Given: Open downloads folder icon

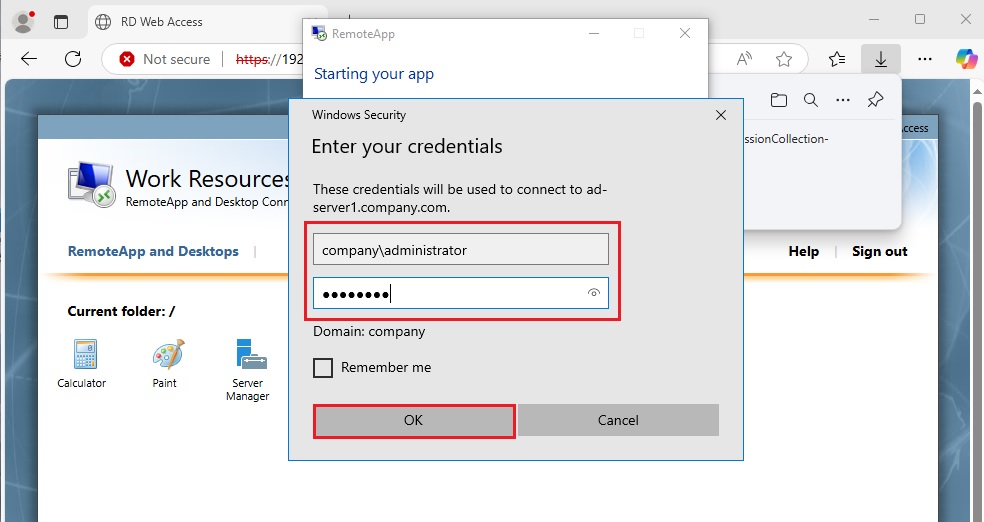Looking at the screenshot, I should [x=779, y=100].
